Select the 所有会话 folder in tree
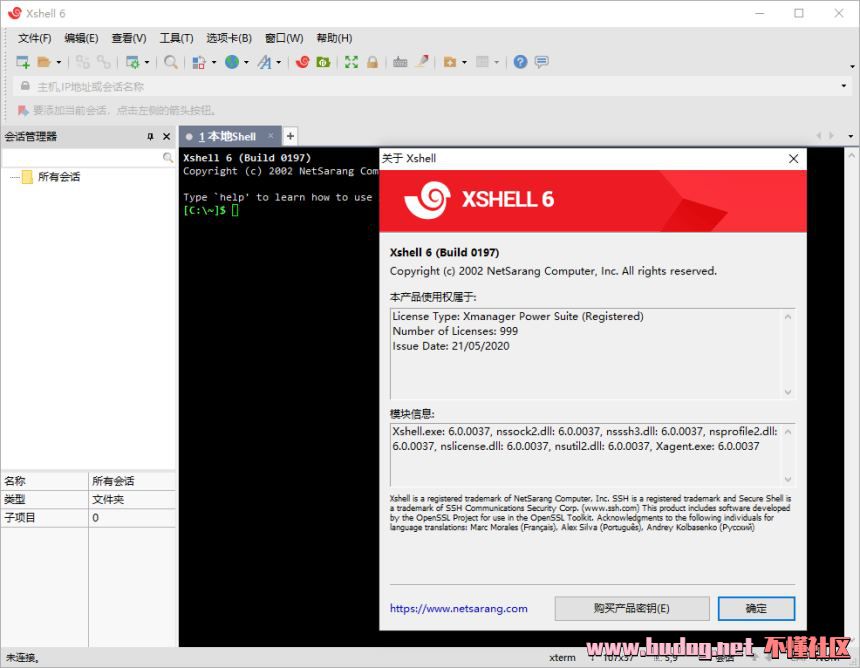The image size is (860, 668). tap(59, 177)
